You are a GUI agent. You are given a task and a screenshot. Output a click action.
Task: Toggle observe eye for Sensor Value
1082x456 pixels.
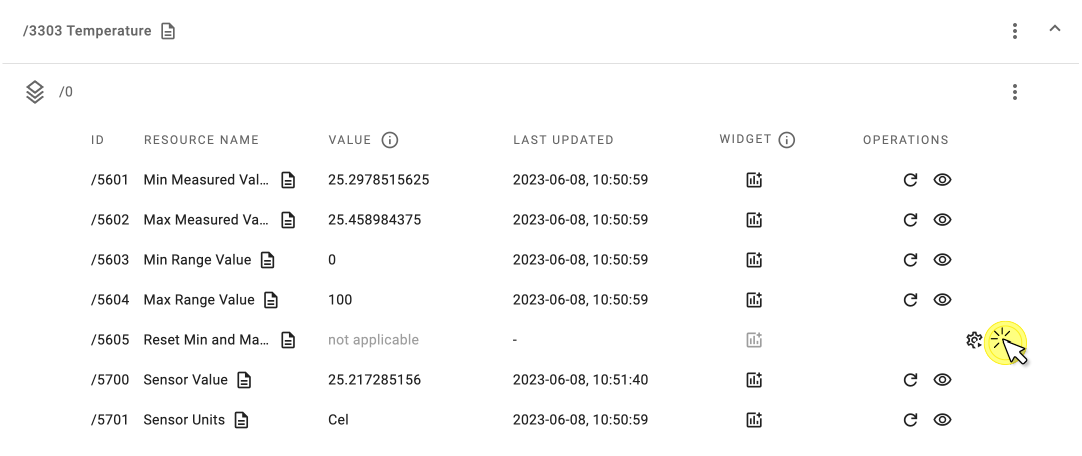click(x=942, y=380)
